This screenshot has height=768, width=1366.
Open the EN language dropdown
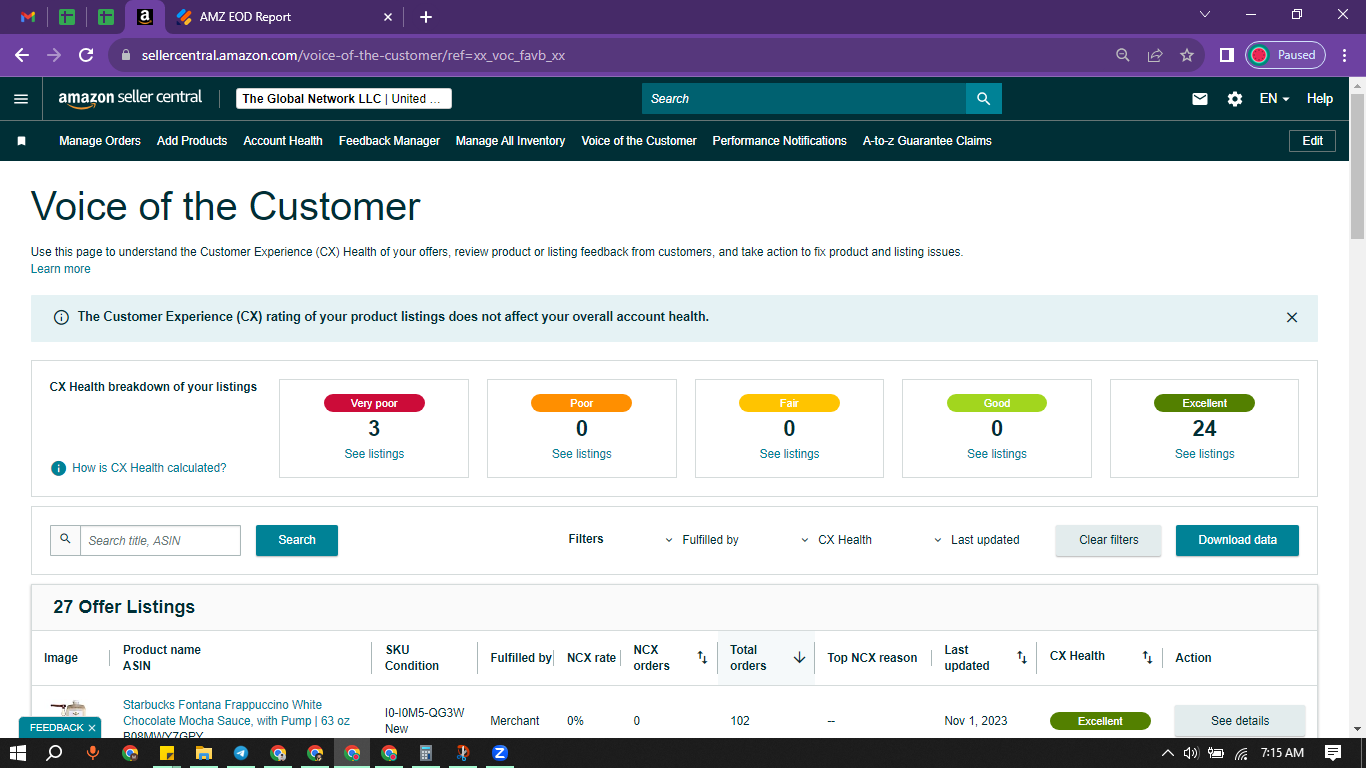(1274, 99)
